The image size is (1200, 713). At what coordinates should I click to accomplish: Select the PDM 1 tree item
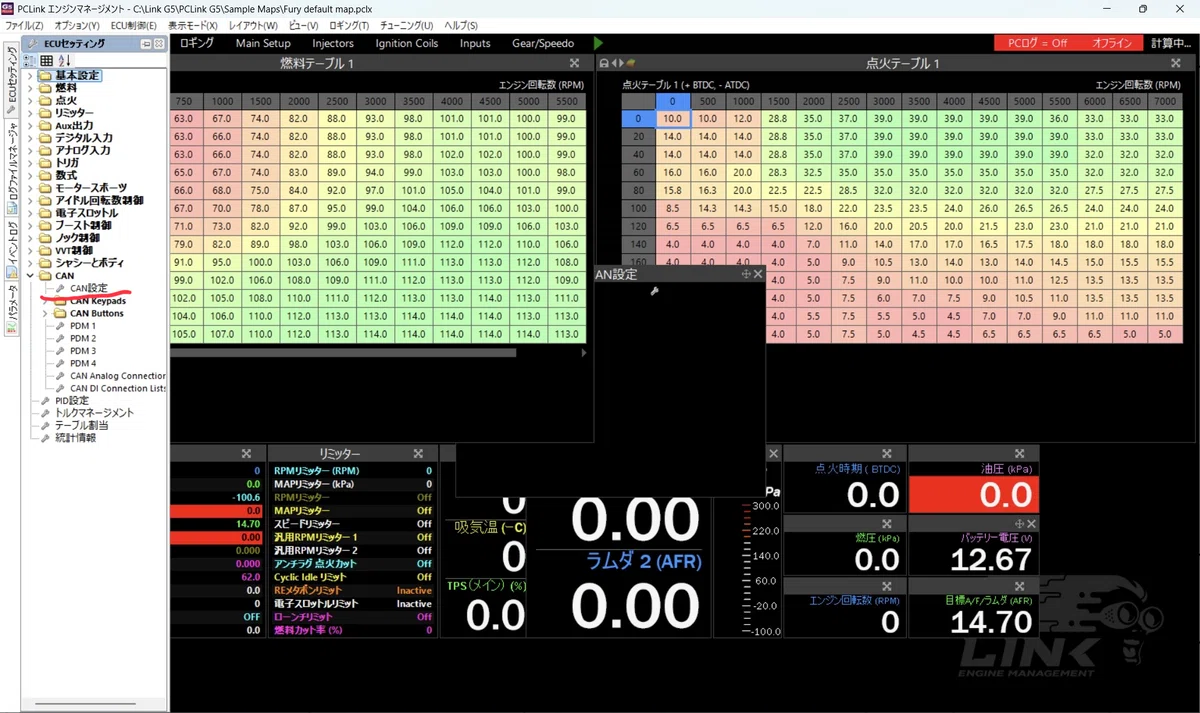[x=83, y=326]
